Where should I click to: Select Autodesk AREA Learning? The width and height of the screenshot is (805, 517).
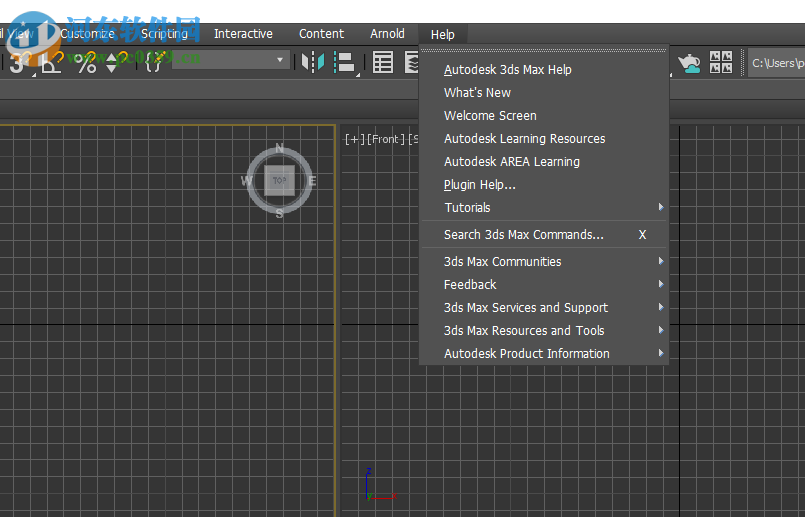coord(544,162)
